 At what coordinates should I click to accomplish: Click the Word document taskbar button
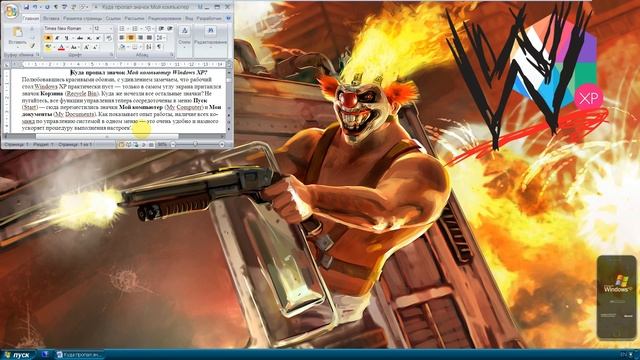point(79,355)
